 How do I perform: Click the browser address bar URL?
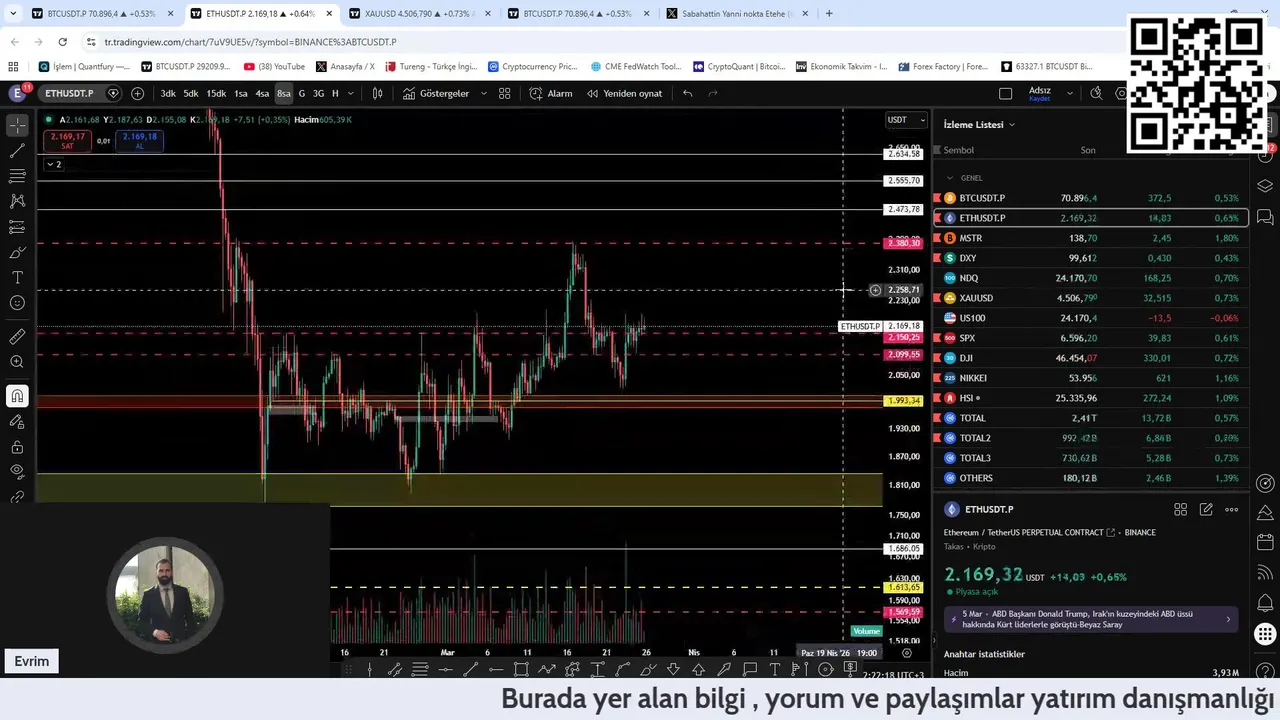tap(250, 42)
